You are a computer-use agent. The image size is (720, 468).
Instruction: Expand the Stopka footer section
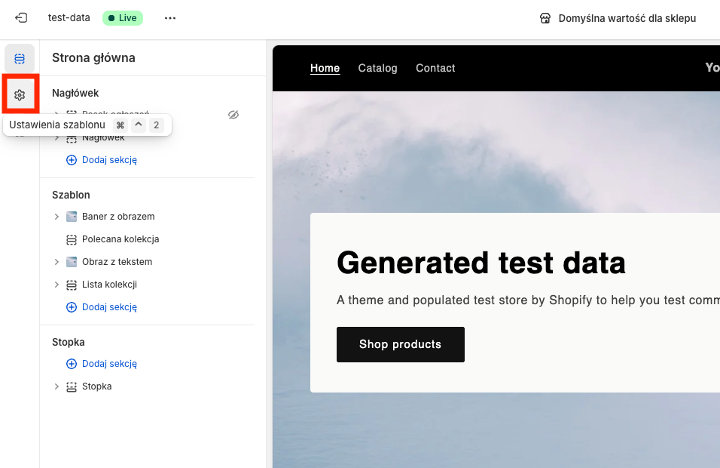57,387
